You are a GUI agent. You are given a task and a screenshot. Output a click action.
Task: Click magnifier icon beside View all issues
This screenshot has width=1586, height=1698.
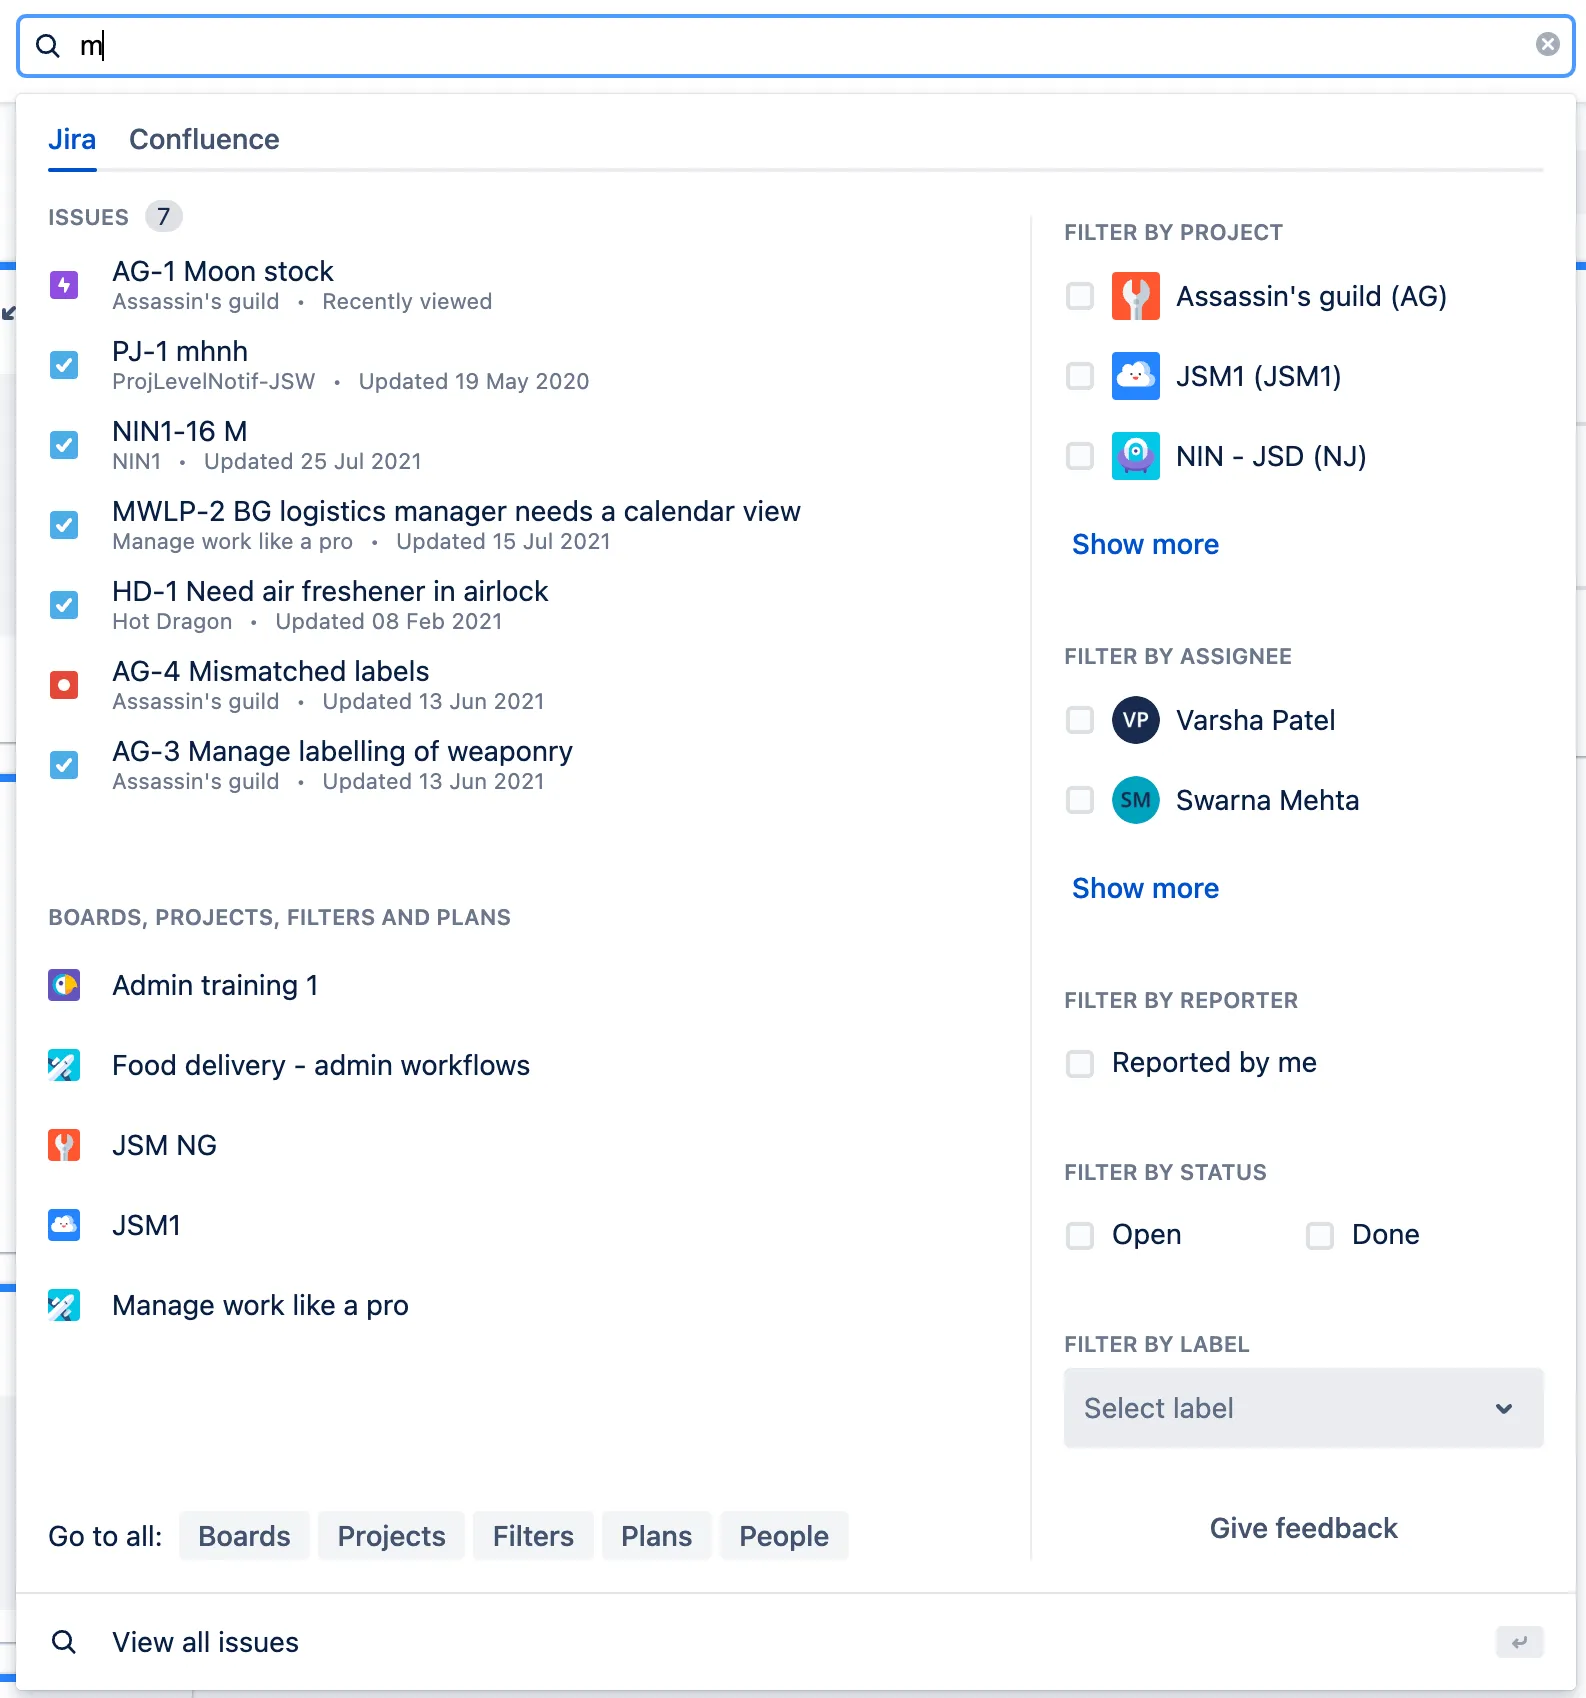(64, 1642)
